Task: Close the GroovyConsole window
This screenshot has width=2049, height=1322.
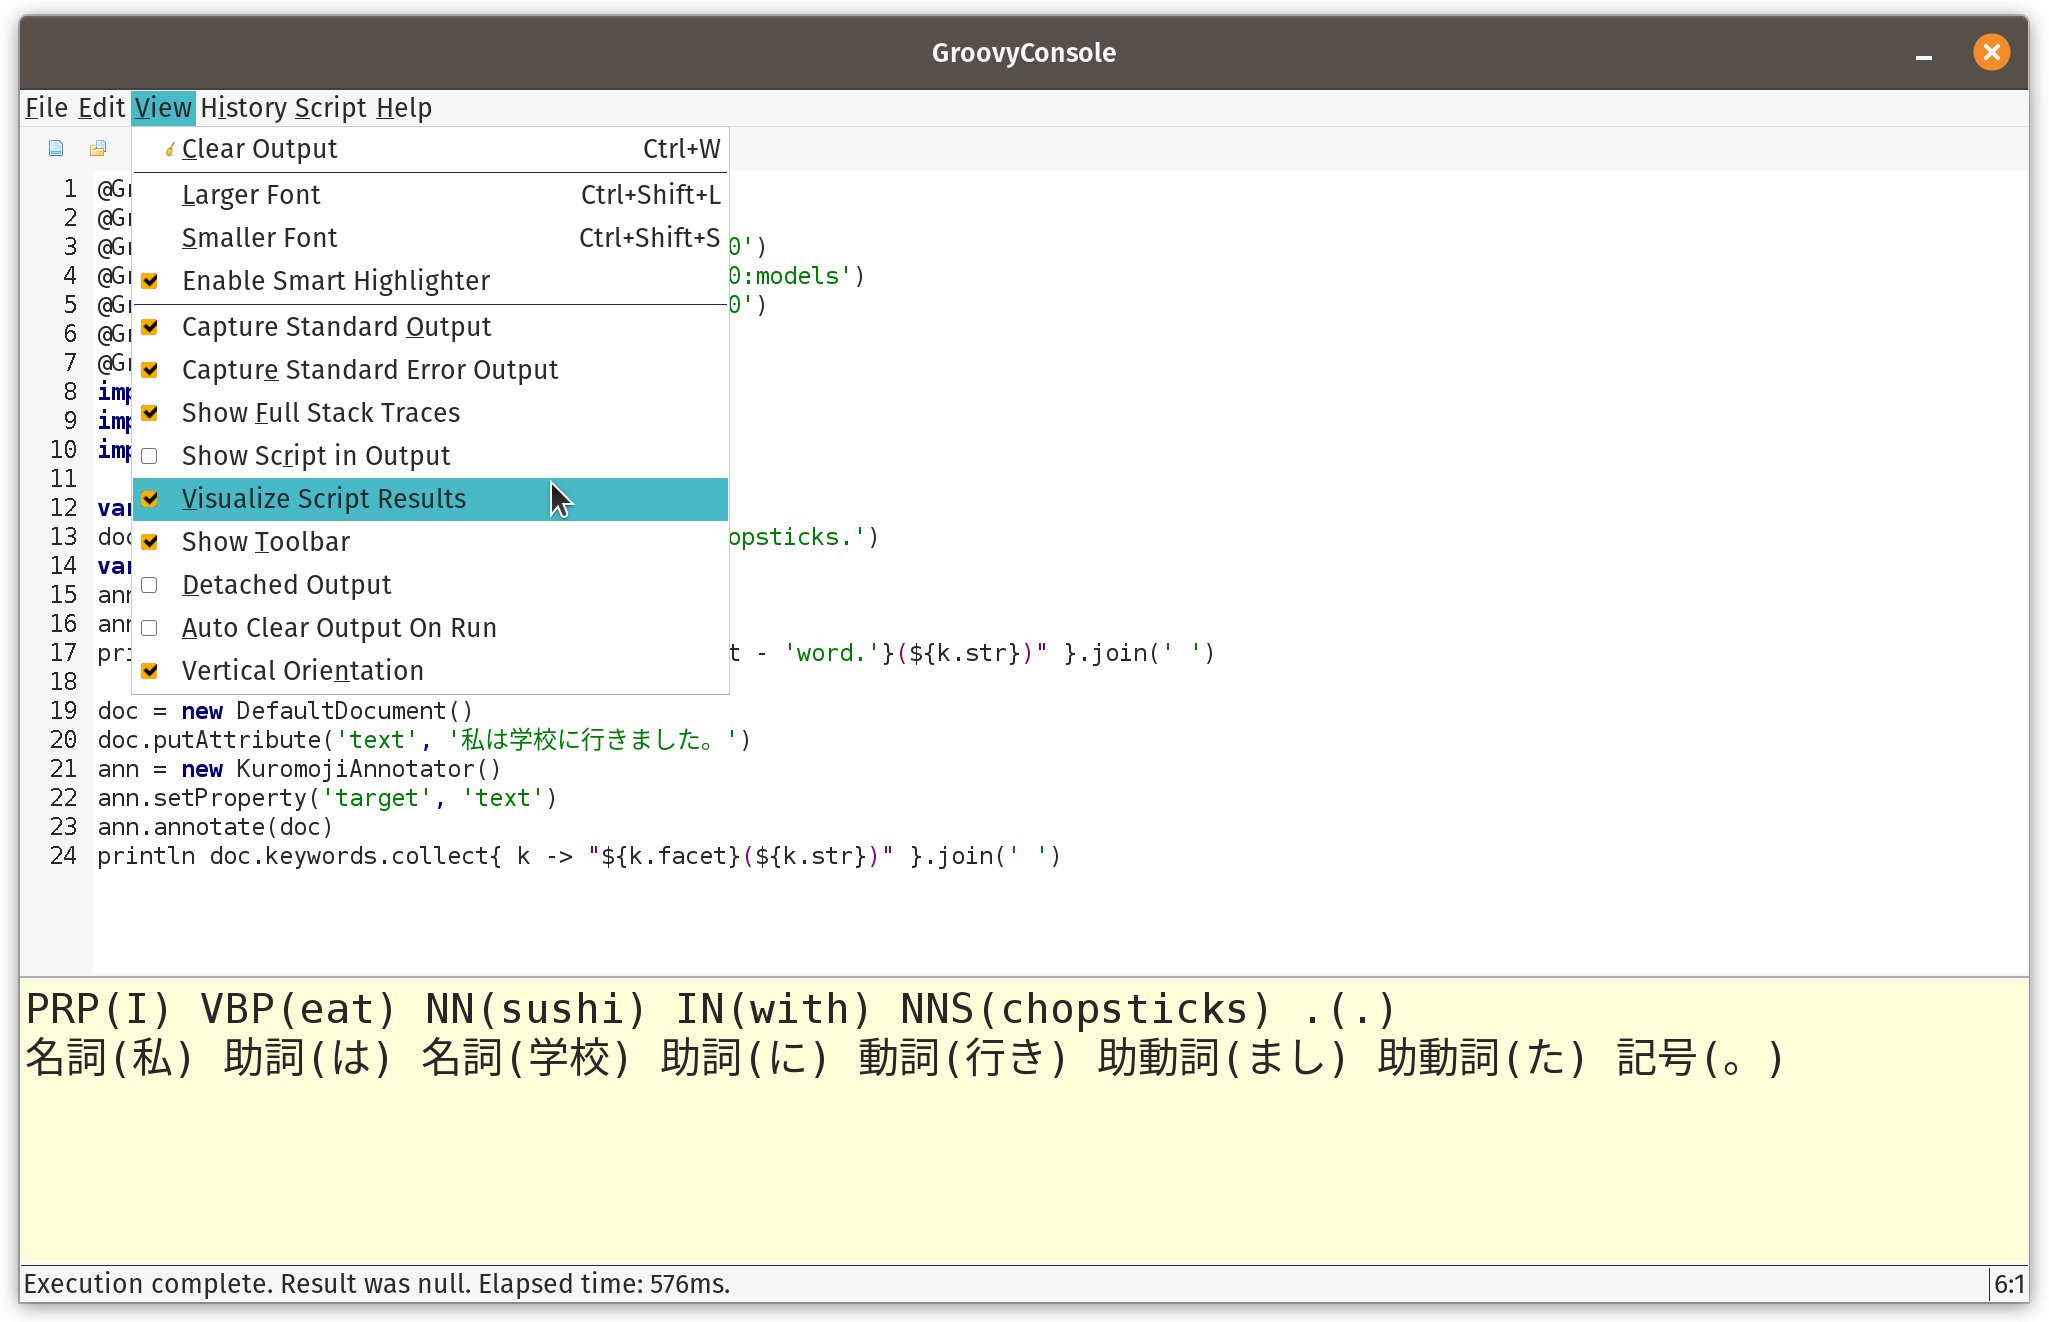Action: (x=1990, y=52)
